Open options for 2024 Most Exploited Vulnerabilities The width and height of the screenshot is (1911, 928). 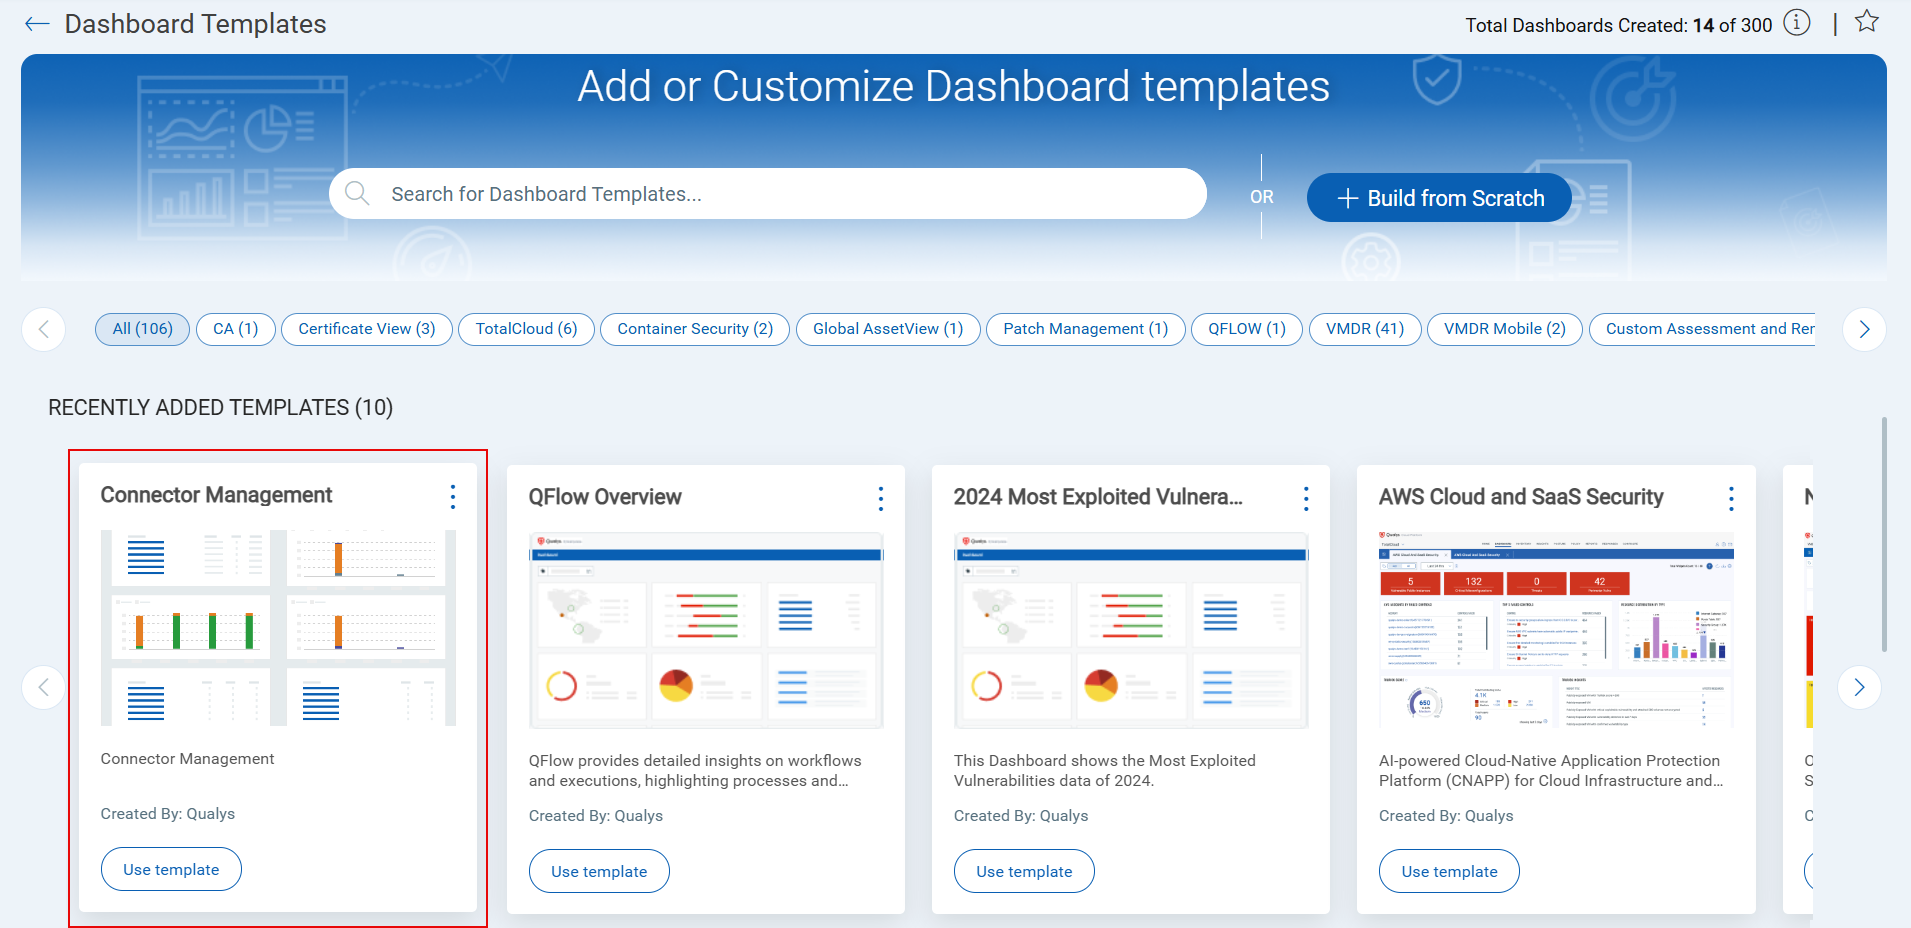(1306, 498)
